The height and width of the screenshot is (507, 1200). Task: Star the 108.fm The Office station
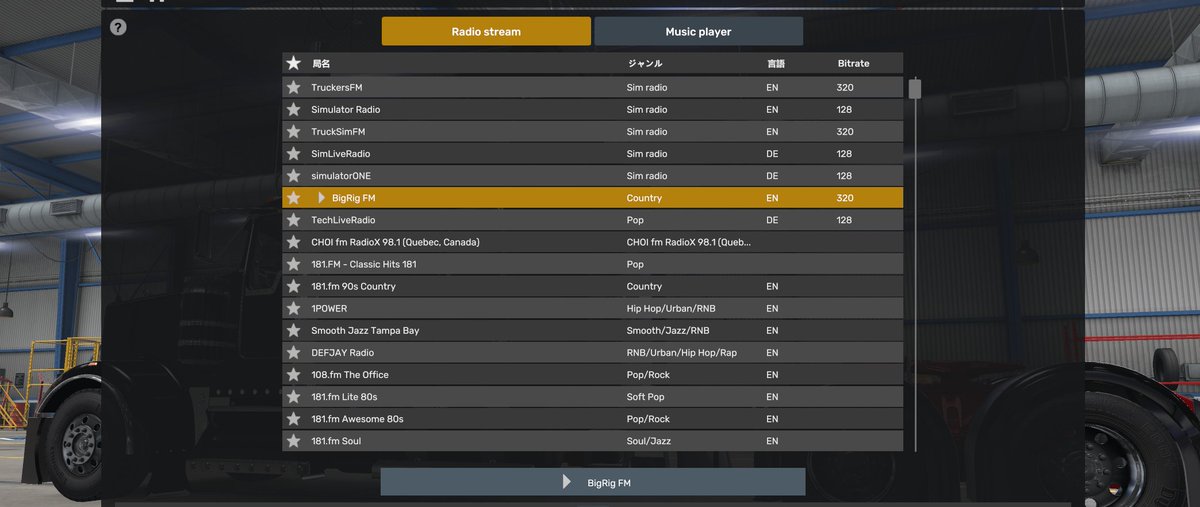pos(293,375)
